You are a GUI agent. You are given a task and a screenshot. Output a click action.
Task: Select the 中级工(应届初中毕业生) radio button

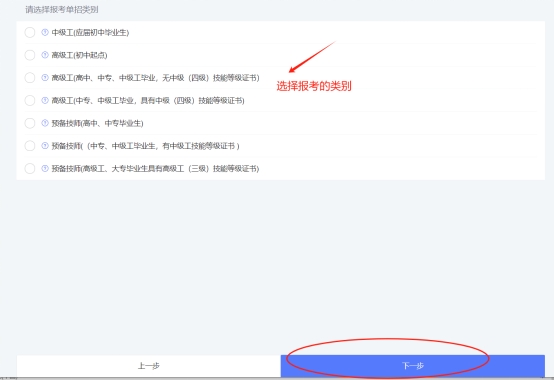coord(30,32)
